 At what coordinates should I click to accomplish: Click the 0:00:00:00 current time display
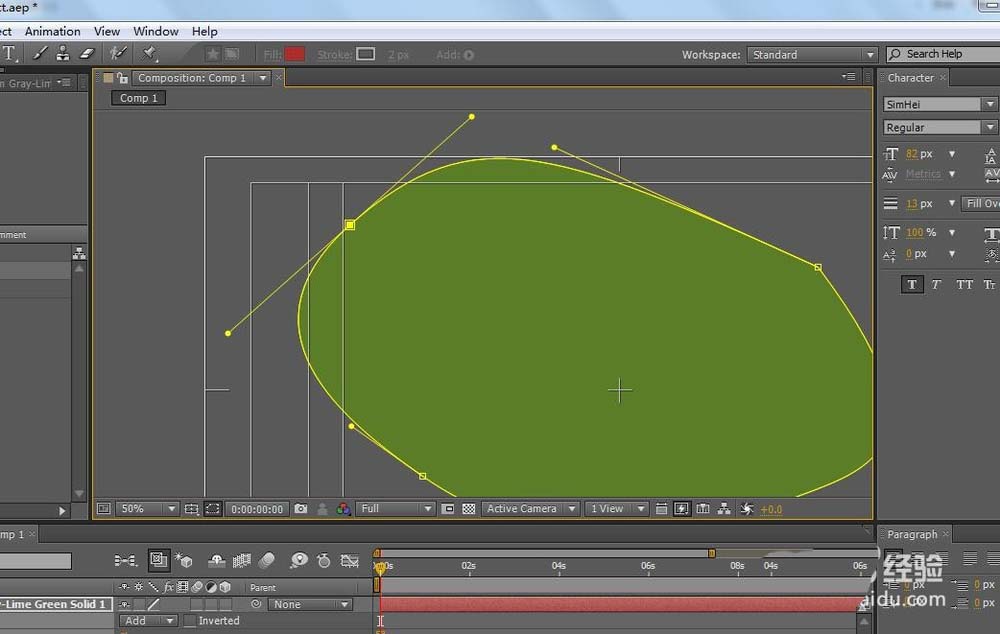point(256,509)
